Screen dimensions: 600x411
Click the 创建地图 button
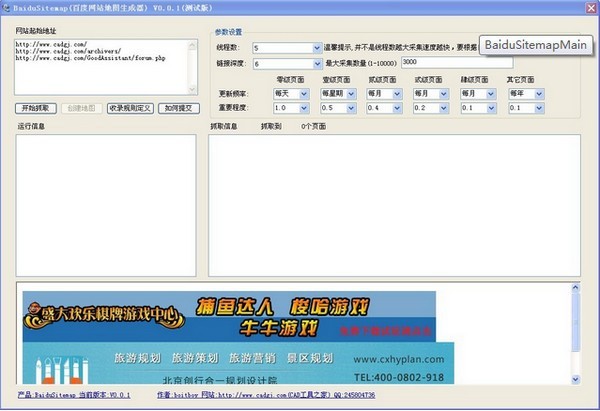pos(82,108)
